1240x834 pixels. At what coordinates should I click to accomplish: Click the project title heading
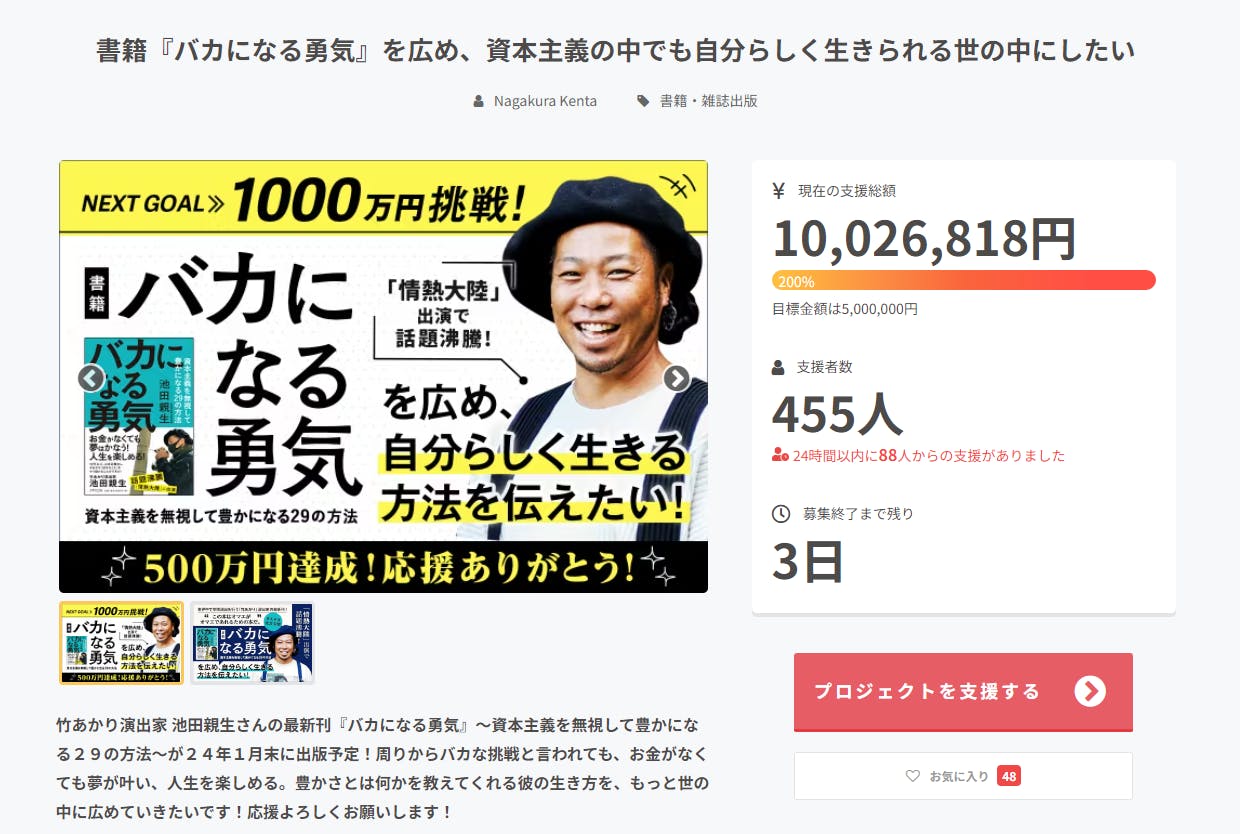616,50
